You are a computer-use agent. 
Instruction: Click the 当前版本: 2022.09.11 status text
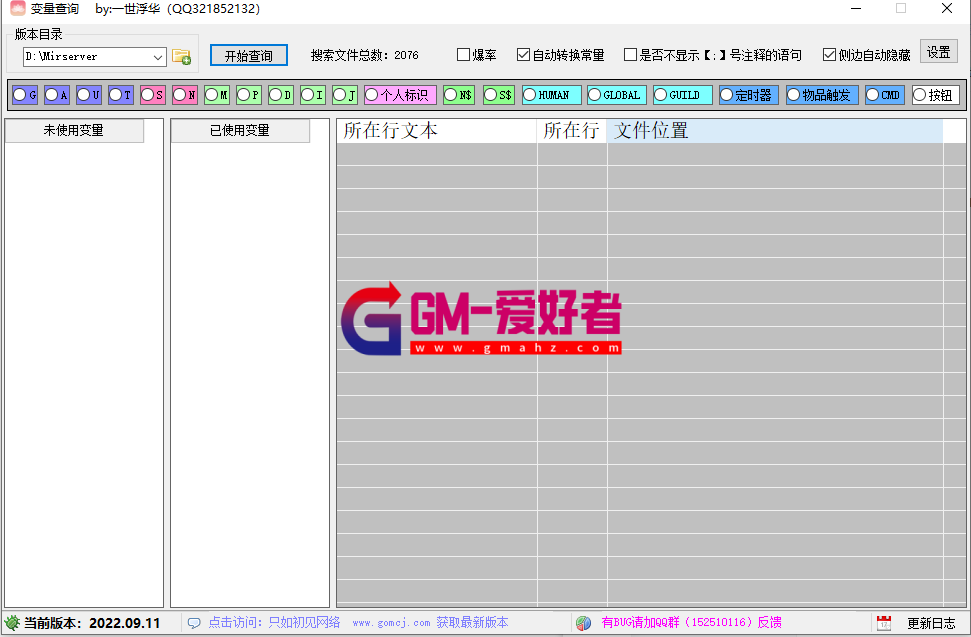click(92, 623)
